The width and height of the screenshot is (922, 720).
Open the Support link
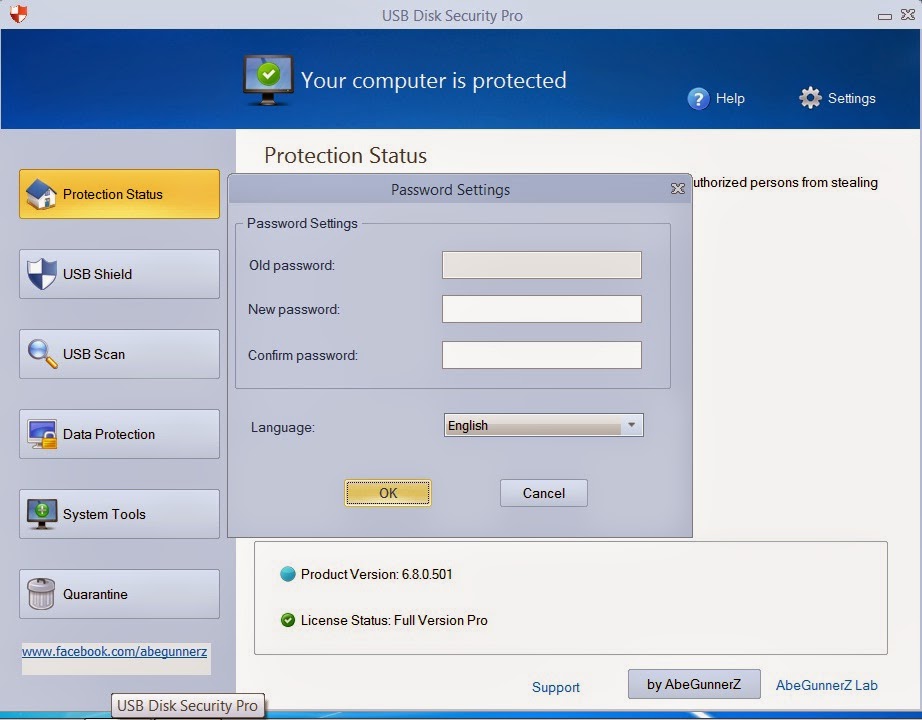pos(556,687)
